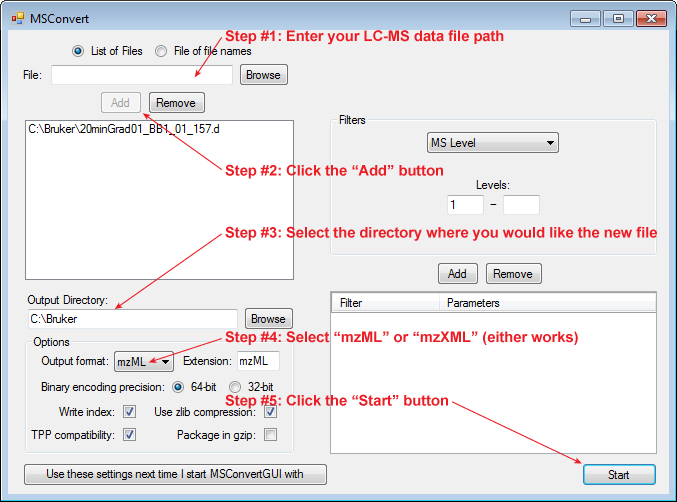Viewport: 677px width, 502px height.
Task: Click the upper Levels value field
Action: (521, 205)
